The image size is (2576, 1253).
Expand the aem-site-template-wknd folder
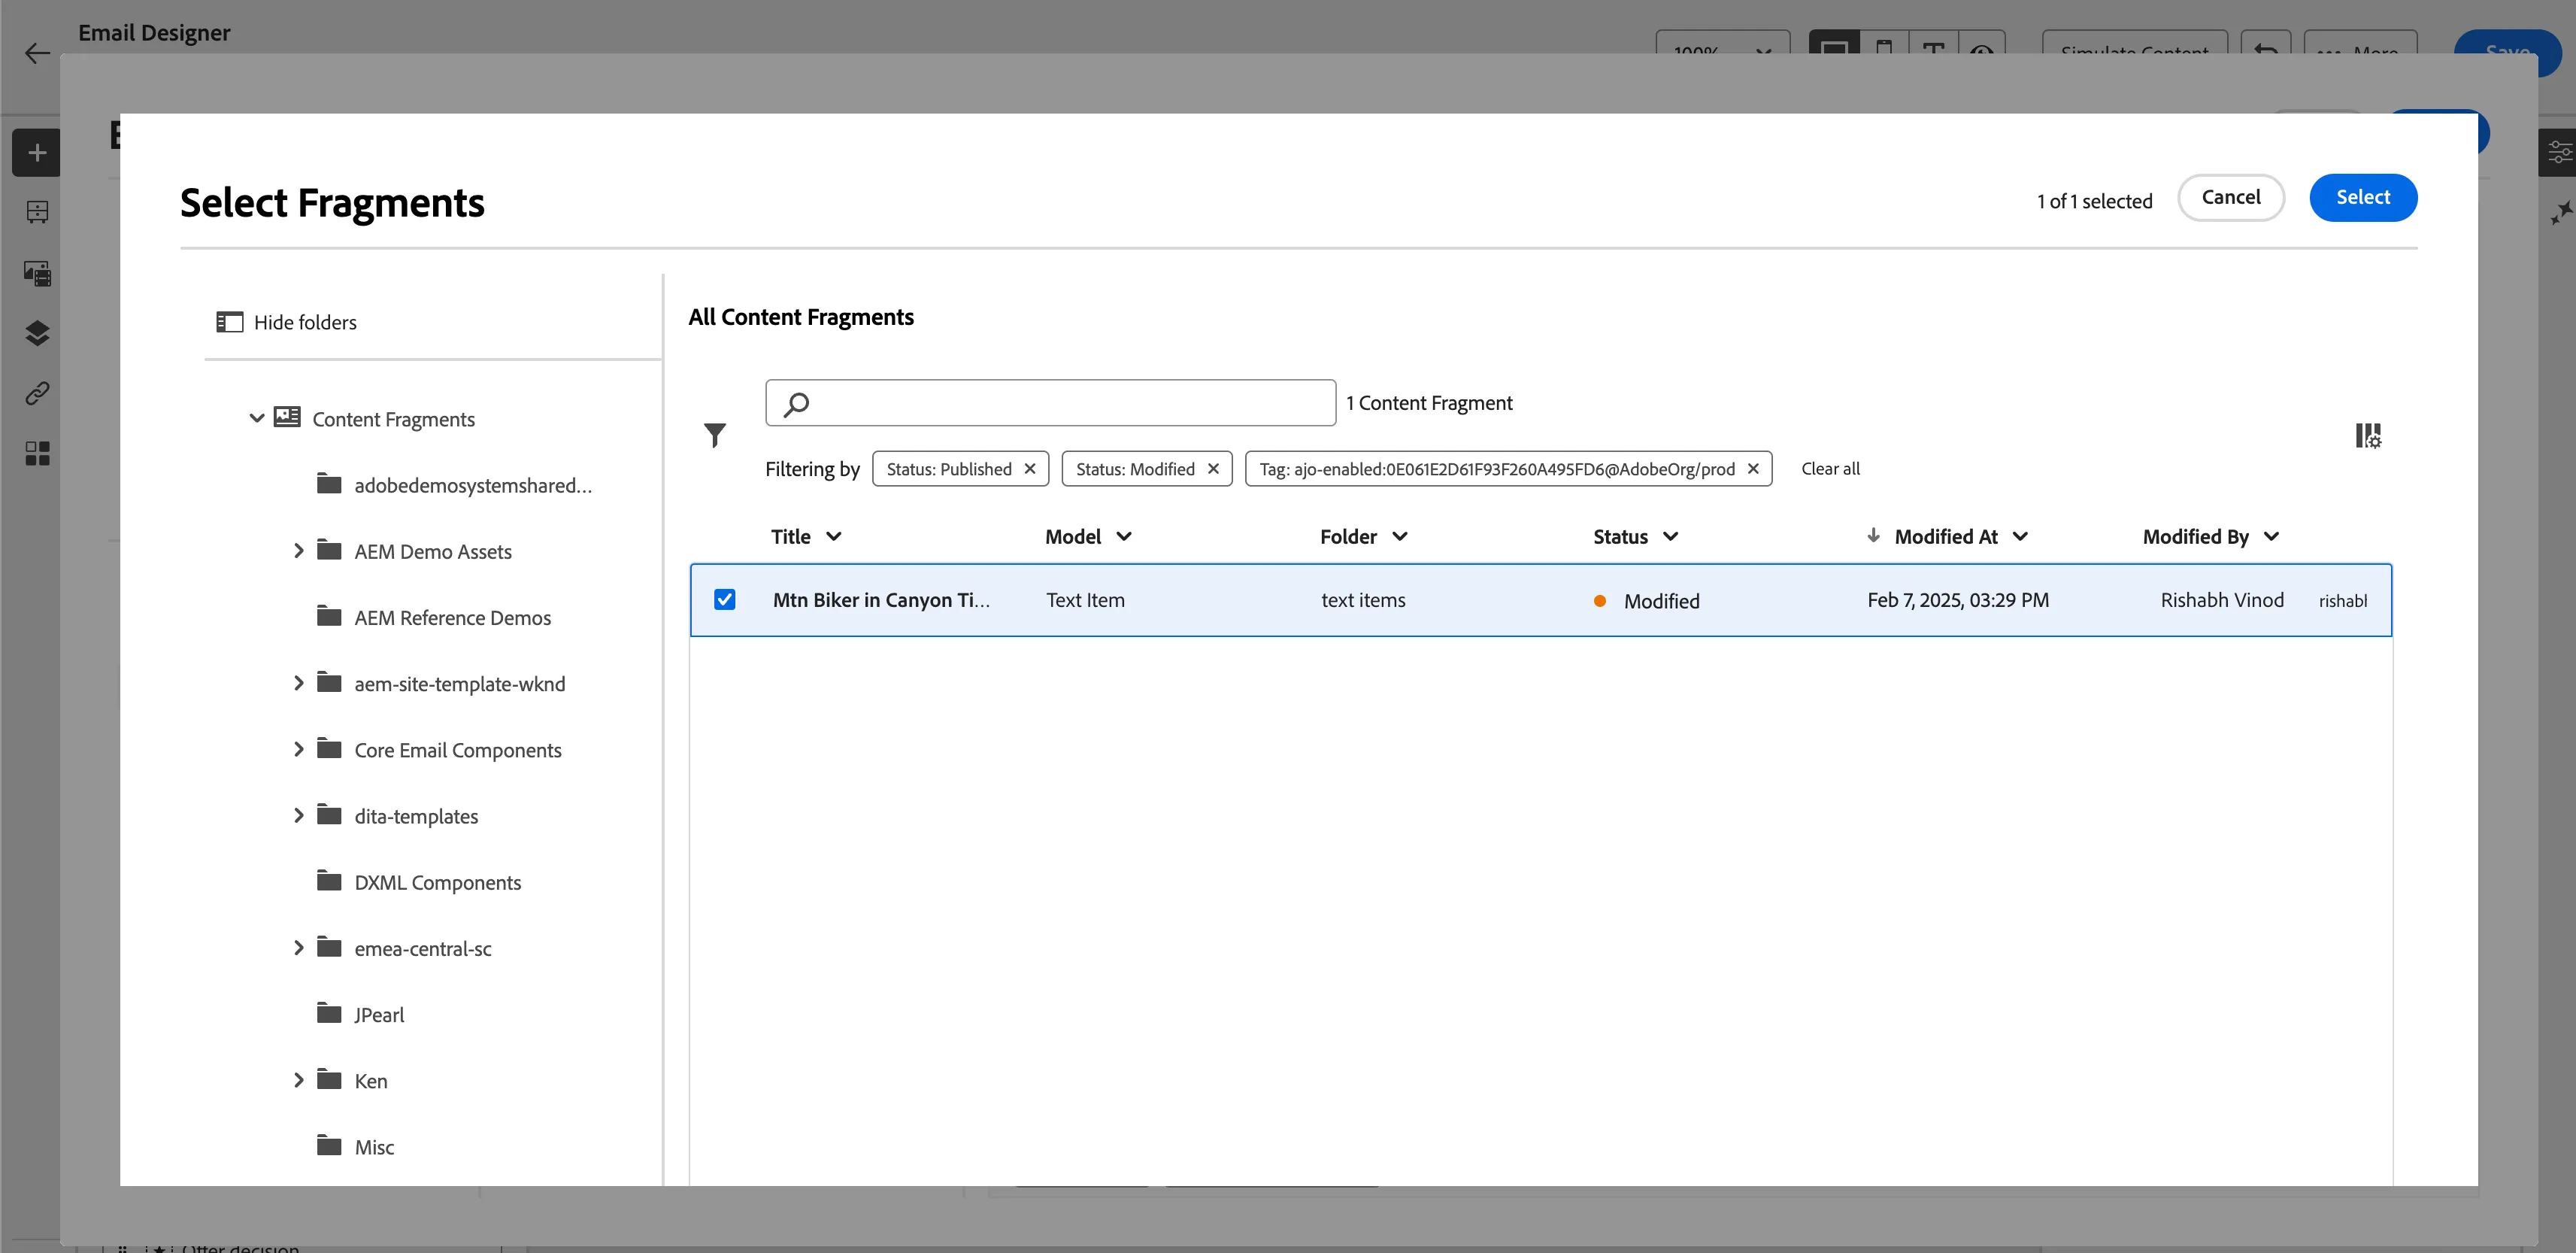[298, 682]
